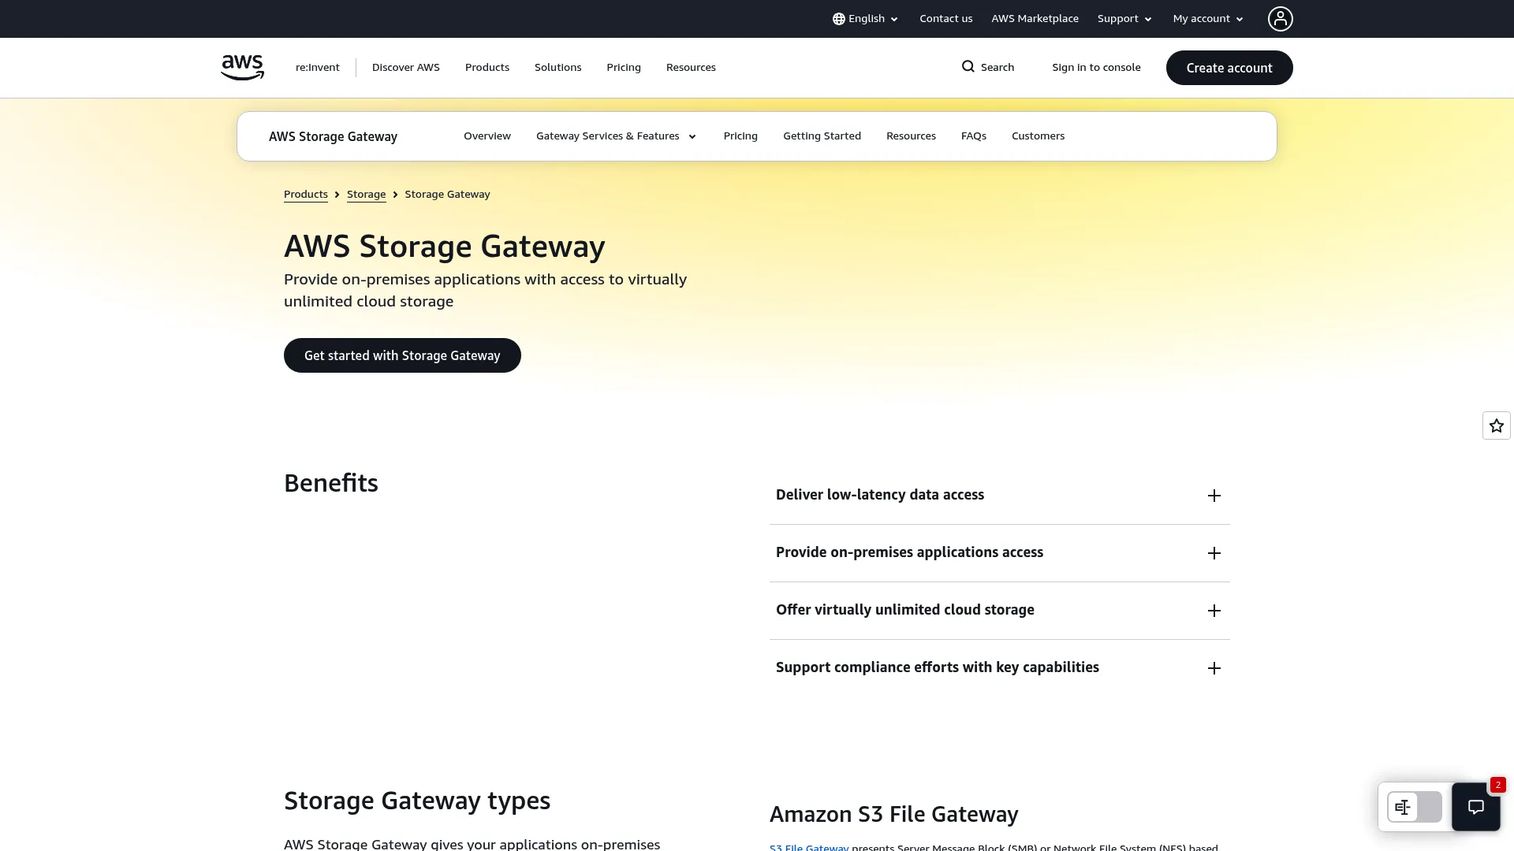
Task: Expand Support compliance efforts section
Action: click(x=999, y=668)
